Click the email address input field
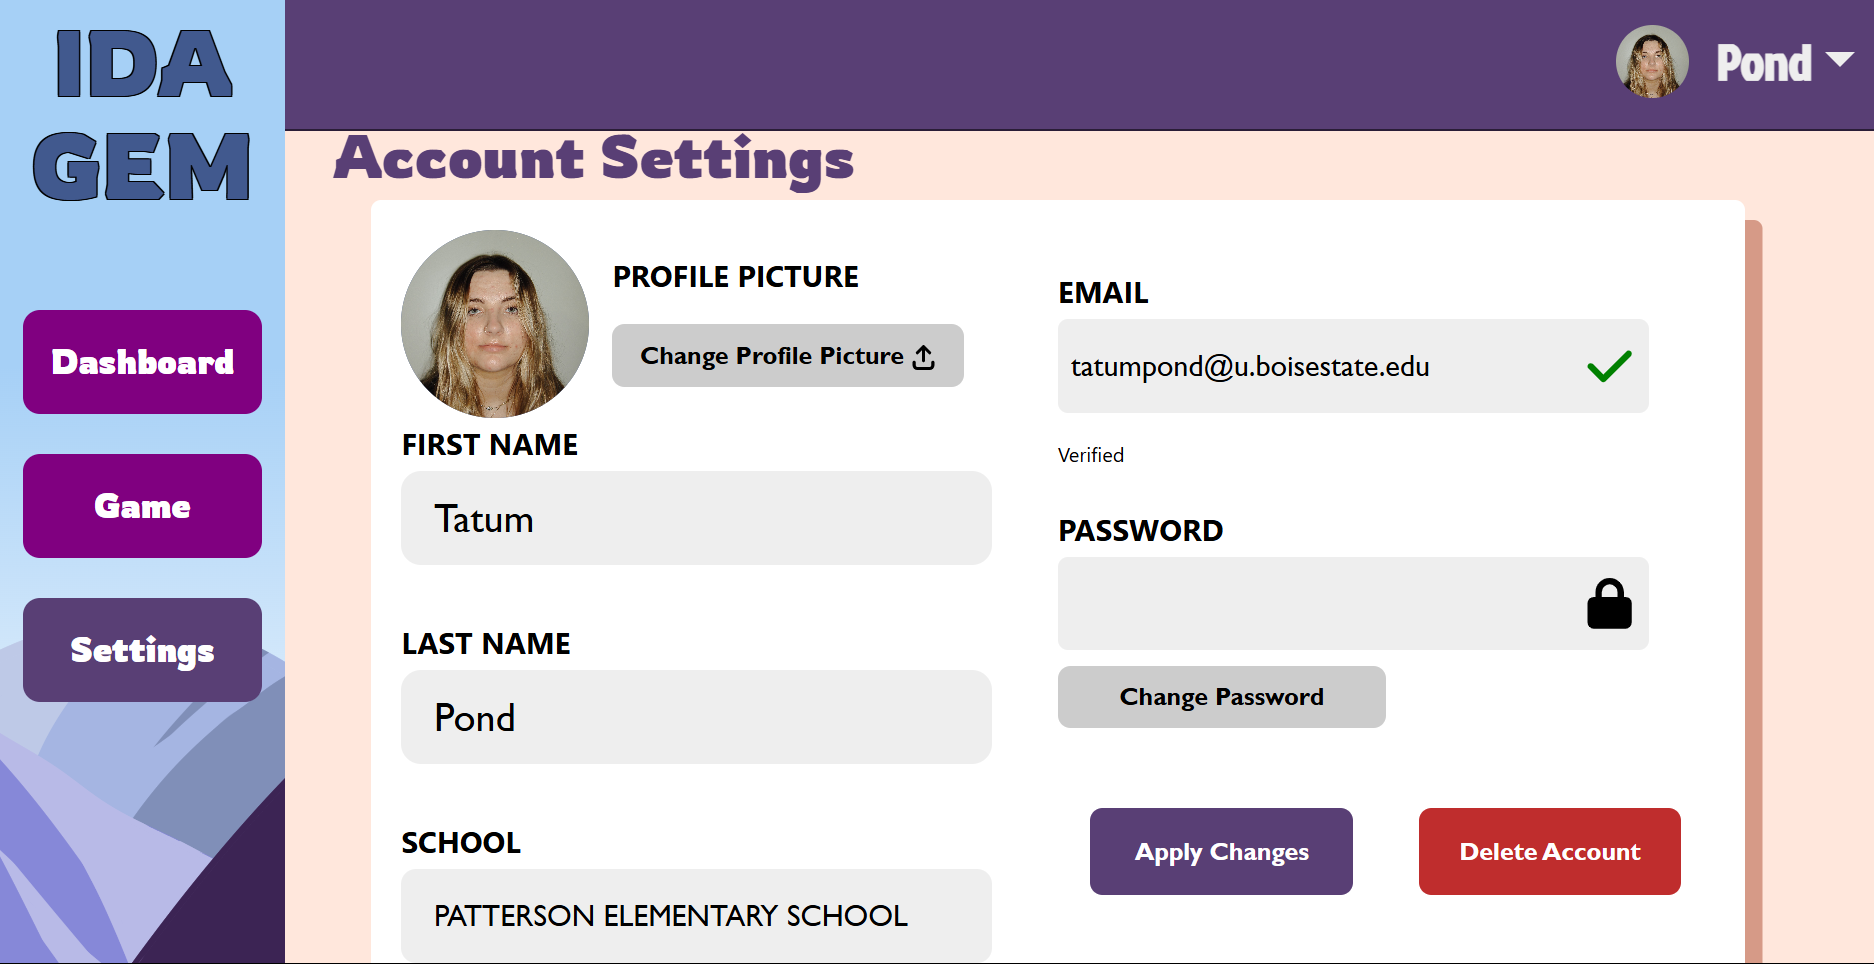 1353,366
